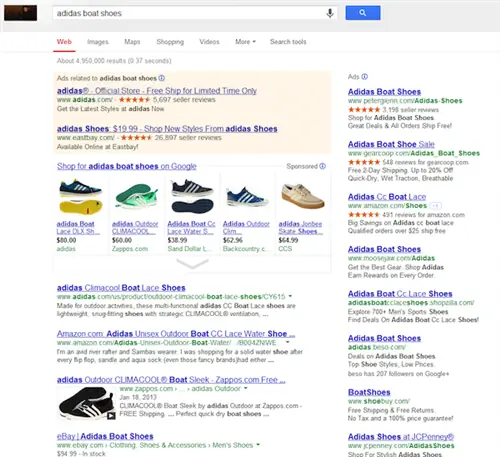
Task: Click the microphone voice search icon
Action: (x=330, y=13)
